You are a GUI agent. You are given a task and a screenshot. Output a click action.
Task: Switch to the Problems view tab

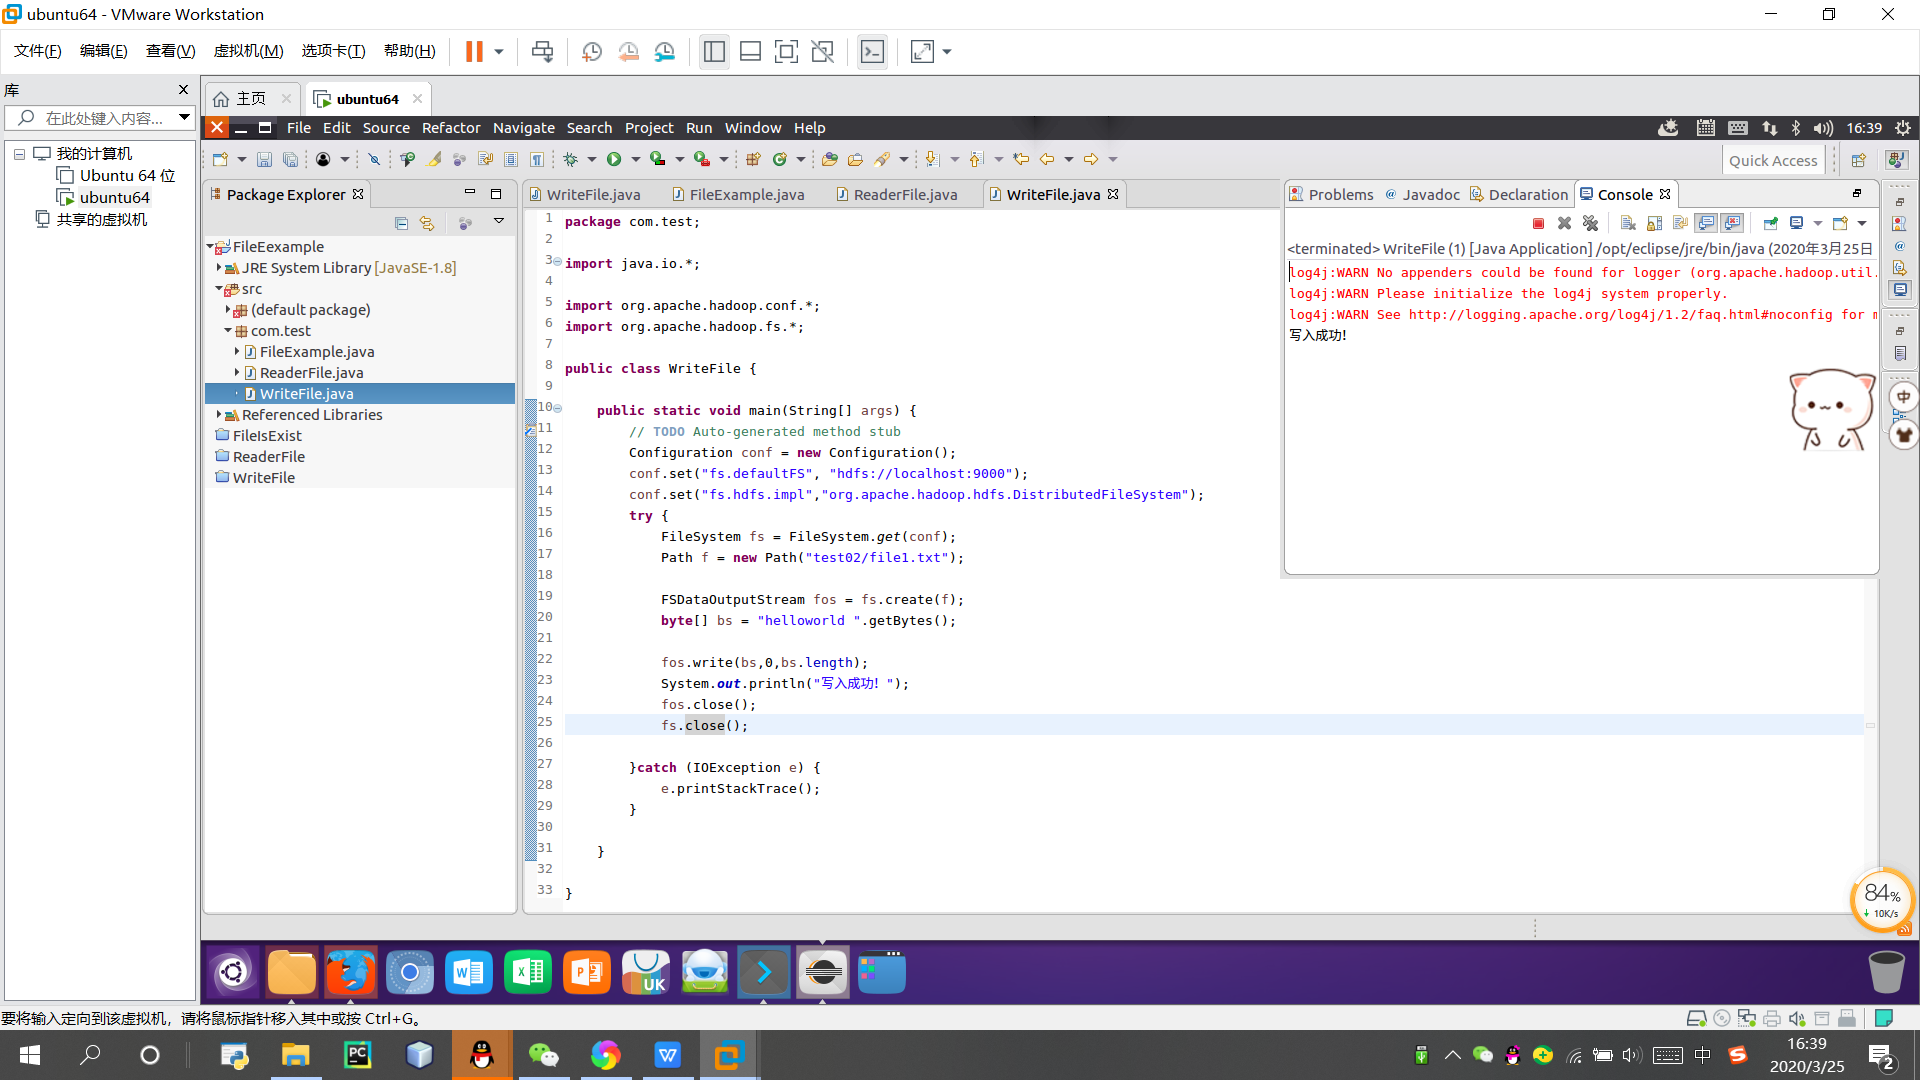click(x=1340, y=195)
